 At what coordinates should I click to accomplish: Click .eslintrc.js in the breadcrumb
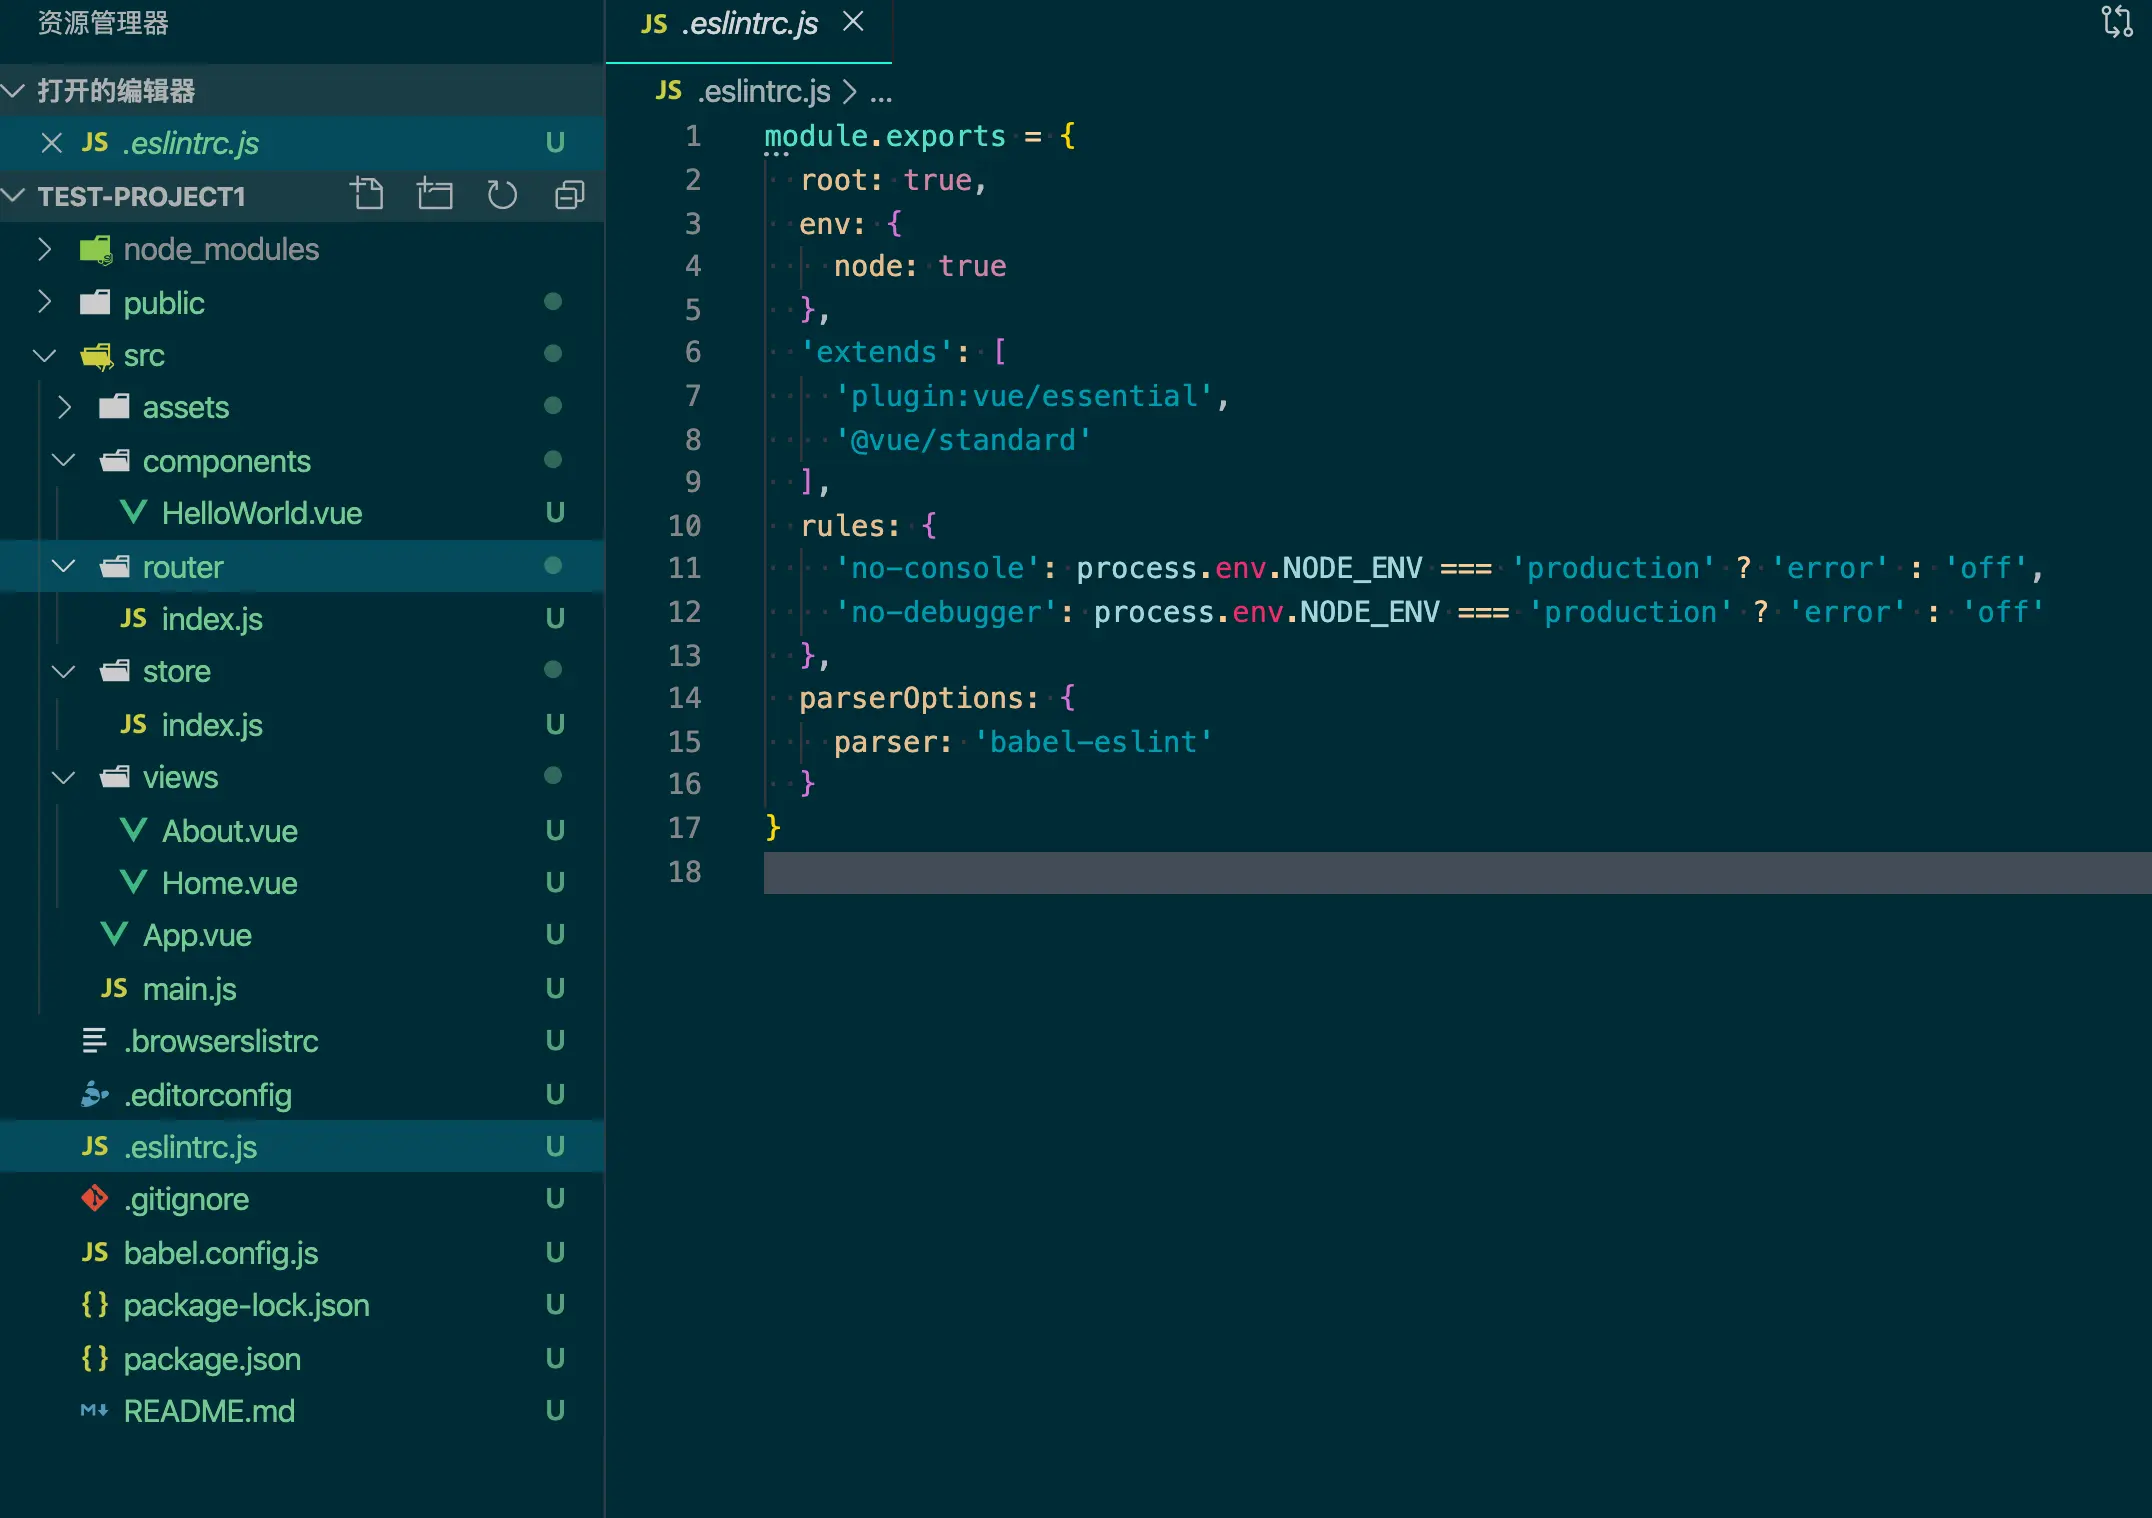point(764,92)
